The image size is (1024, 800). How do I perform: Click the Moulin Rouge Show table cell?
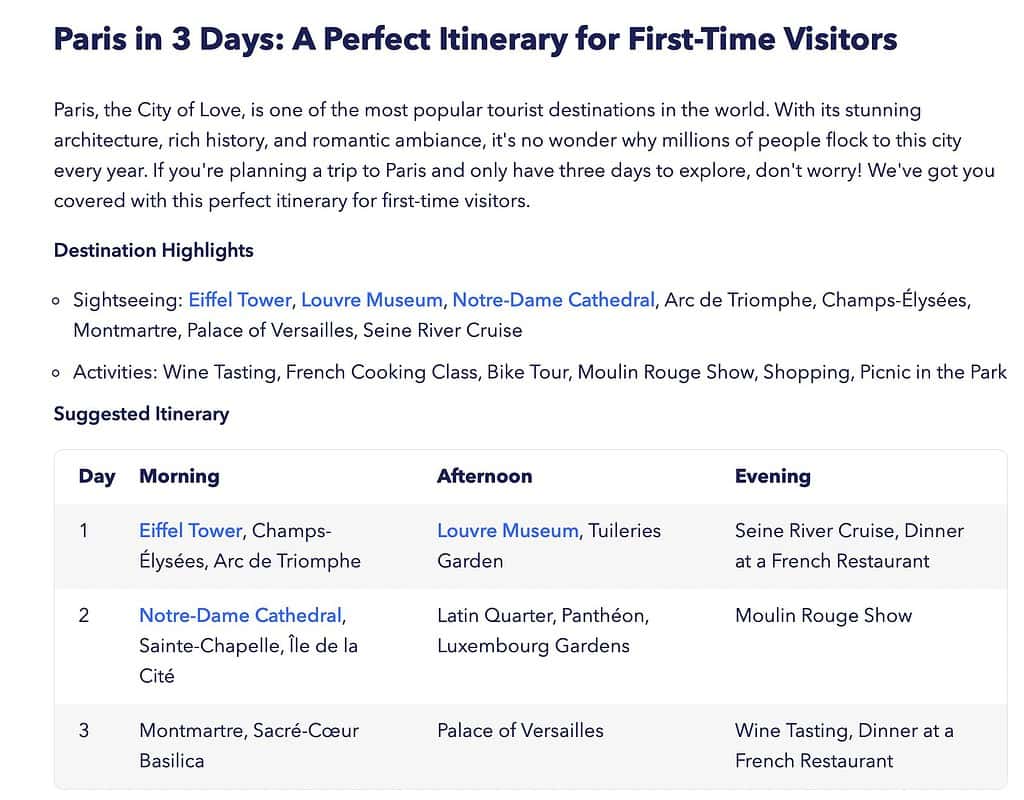tap(823, 616)
